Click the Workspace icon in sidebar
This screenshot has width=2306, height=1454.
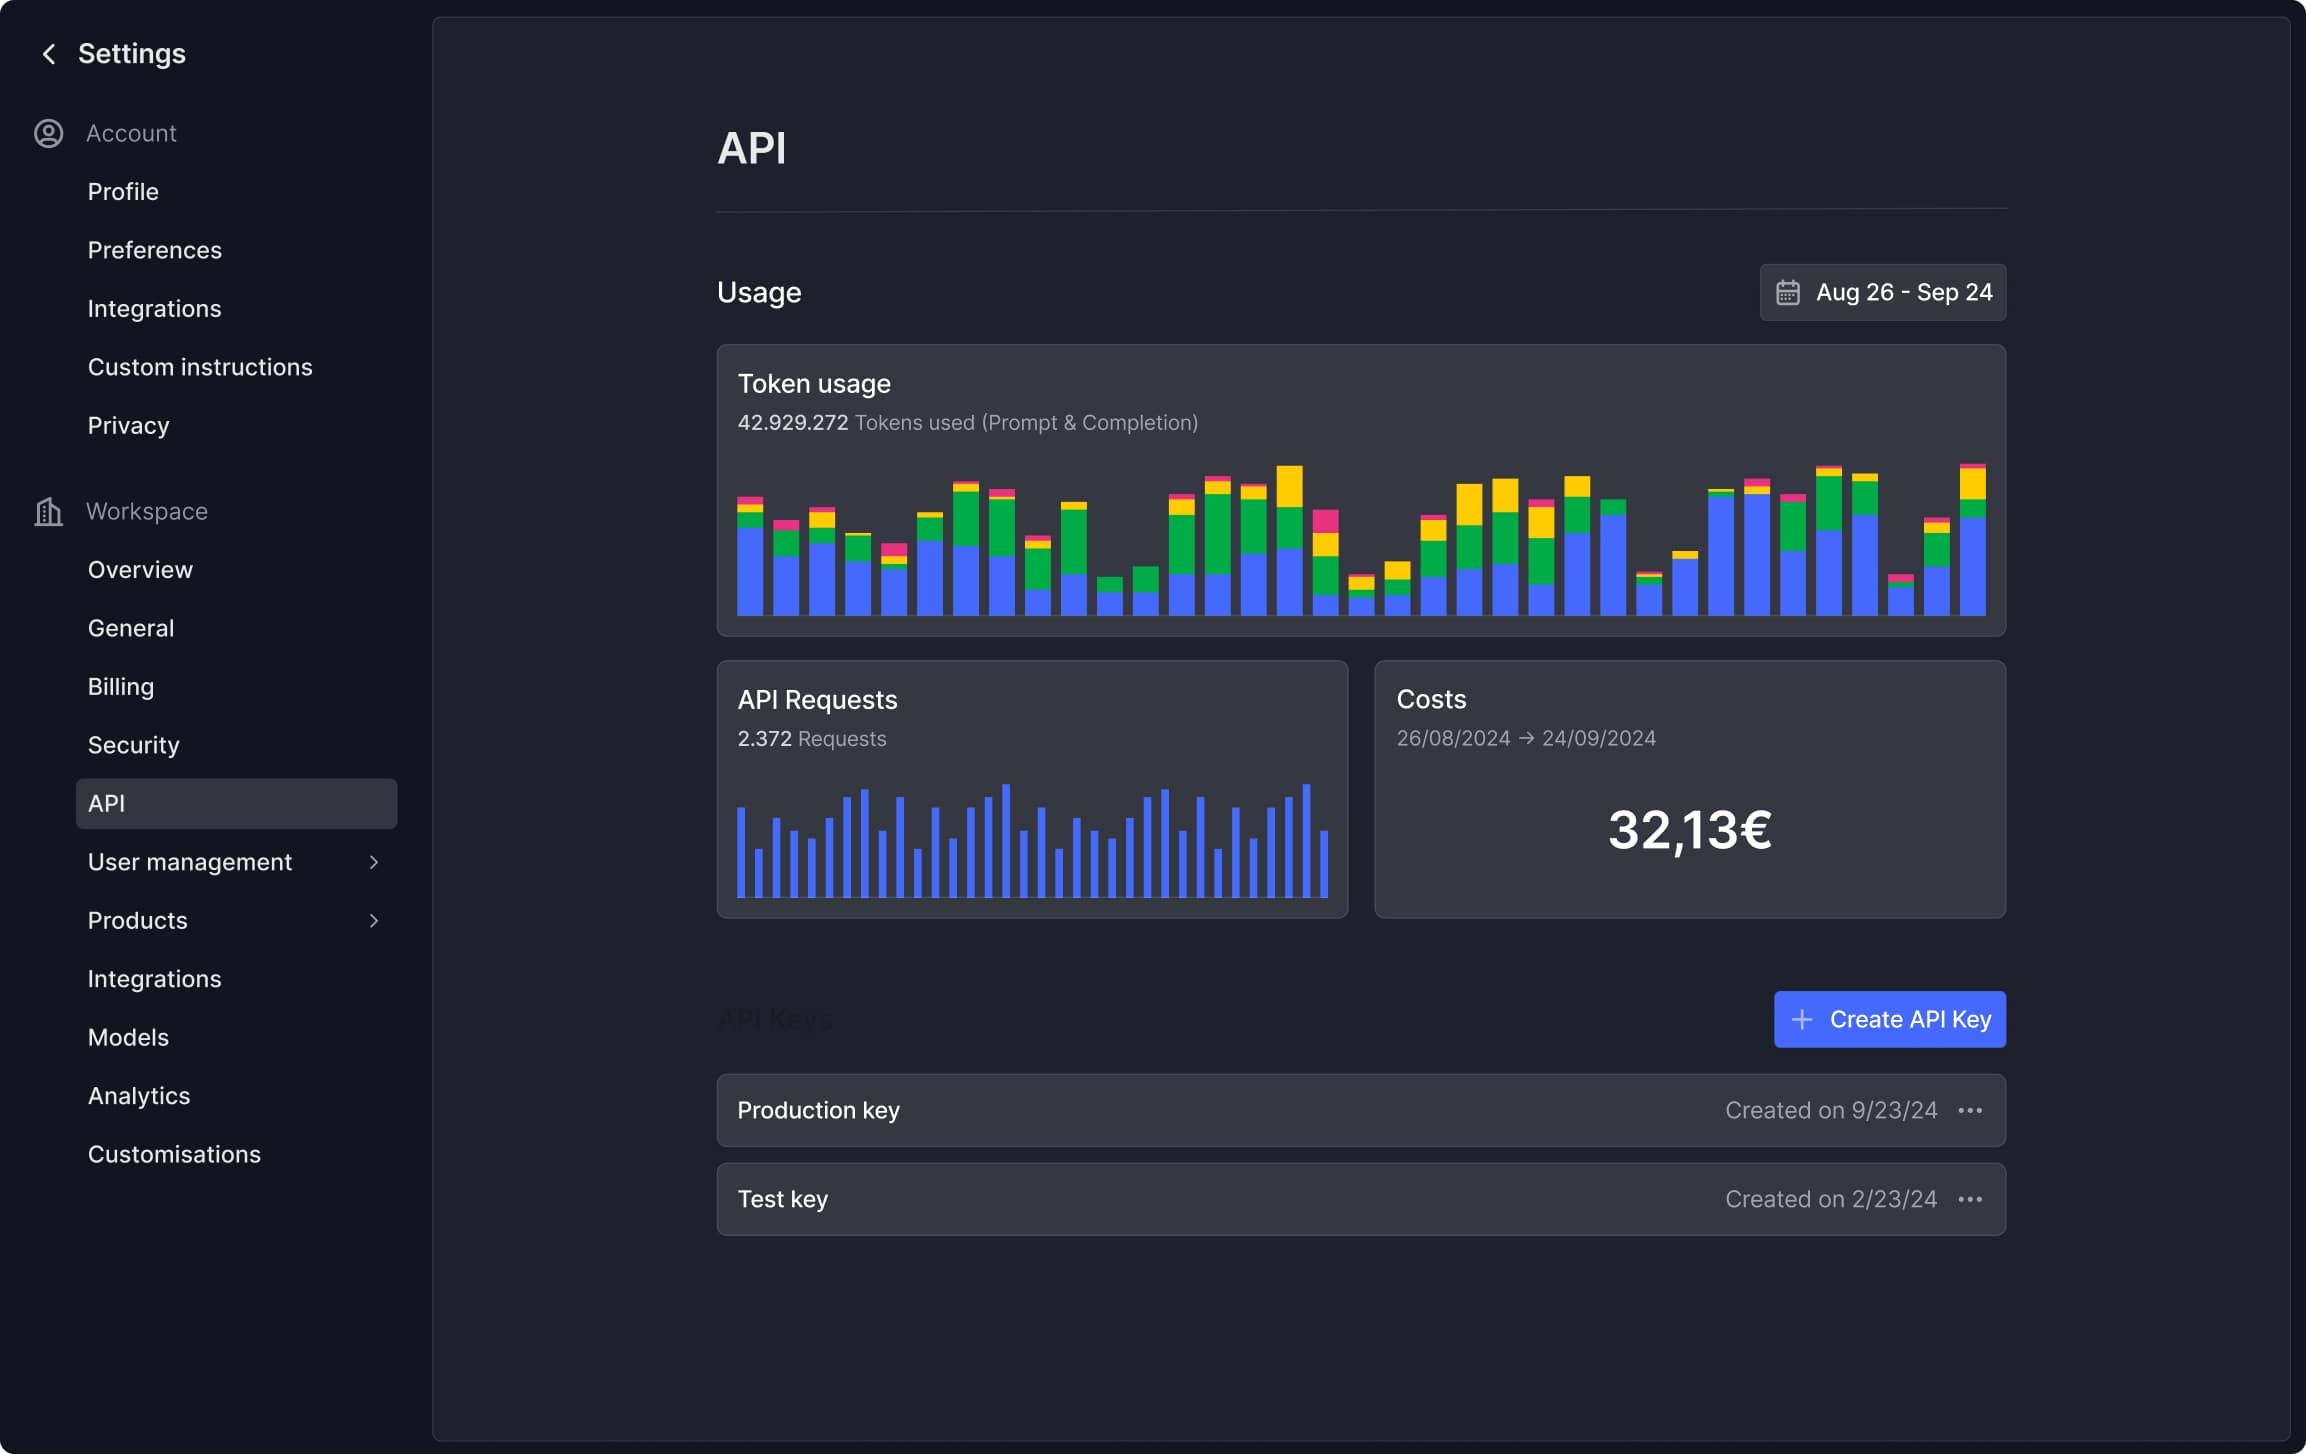pos(47,509)
